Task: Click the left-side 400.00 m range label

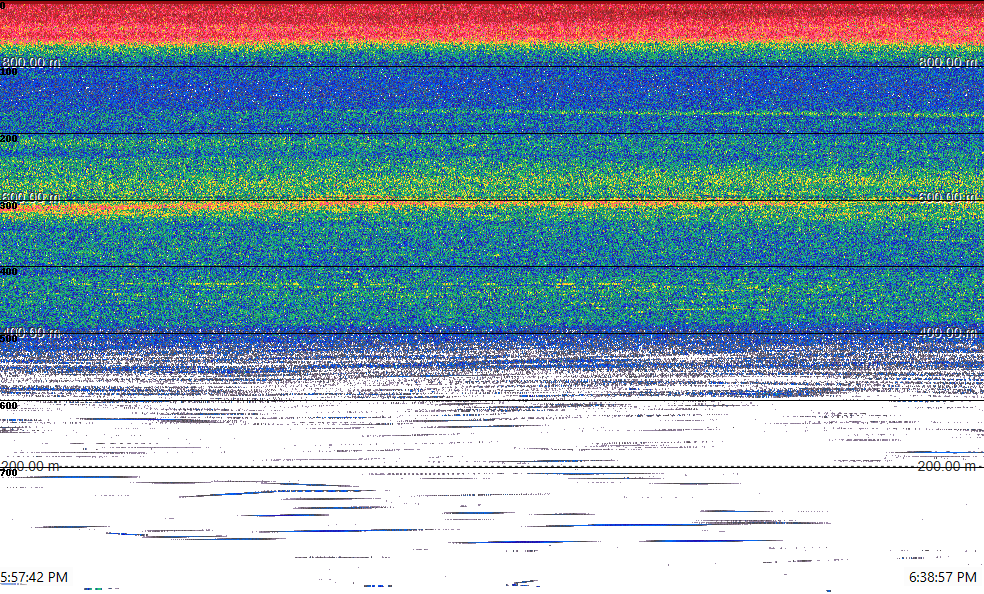Action: tap(31, 332)
